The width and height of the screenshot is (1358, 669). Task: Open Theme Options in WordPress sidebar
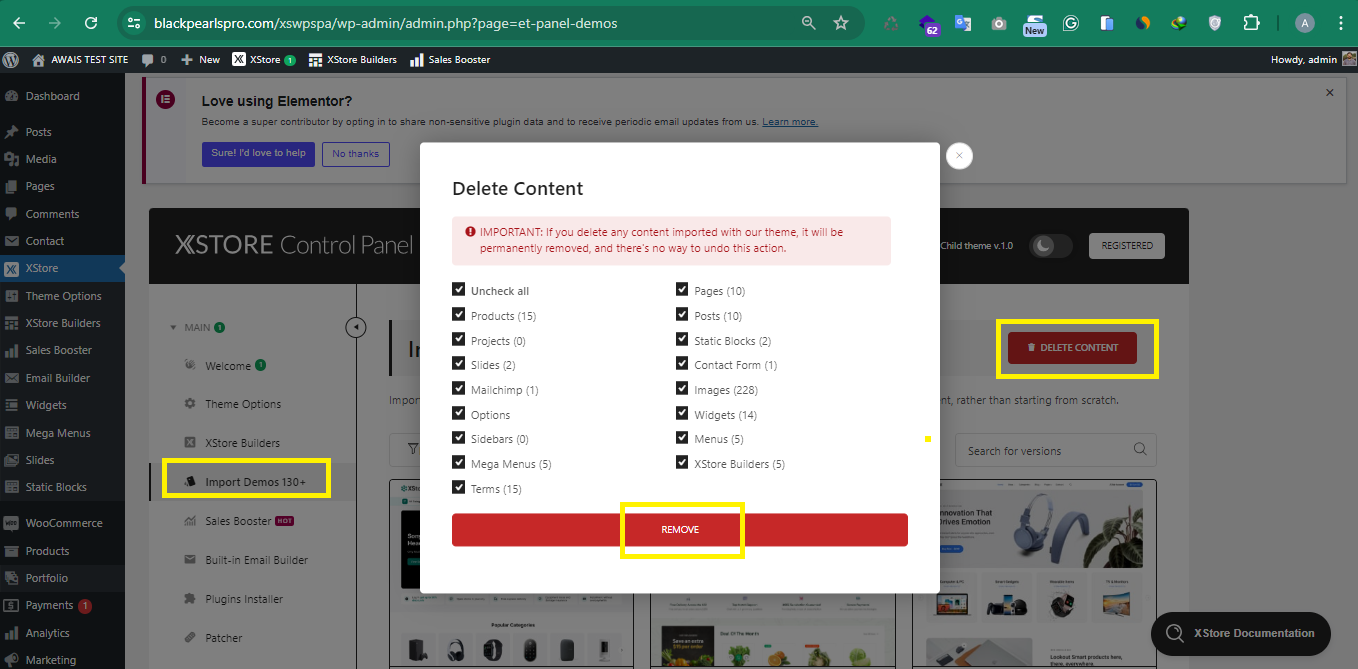click(63, 296)
